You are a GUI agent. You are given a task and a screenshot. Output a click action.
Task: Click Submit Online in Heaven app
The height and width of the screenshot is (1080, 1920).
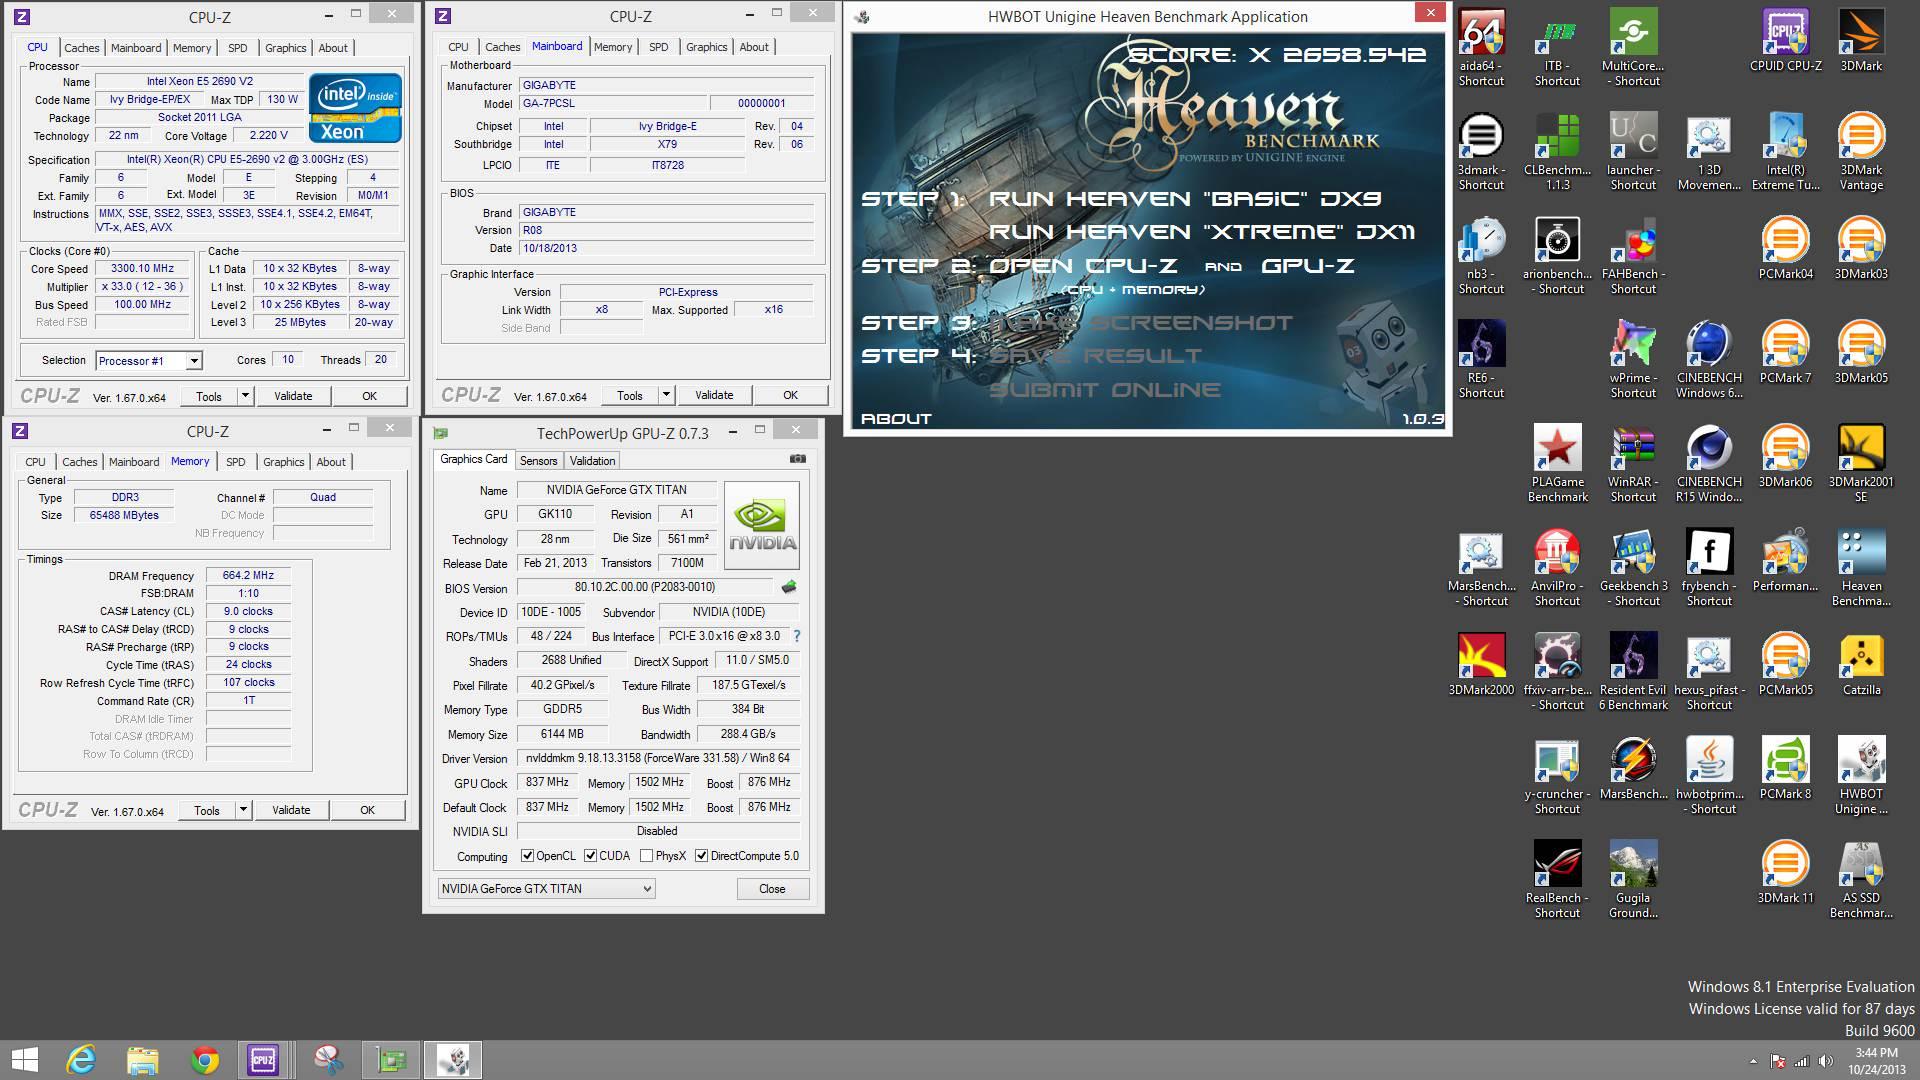point(1105,389)
